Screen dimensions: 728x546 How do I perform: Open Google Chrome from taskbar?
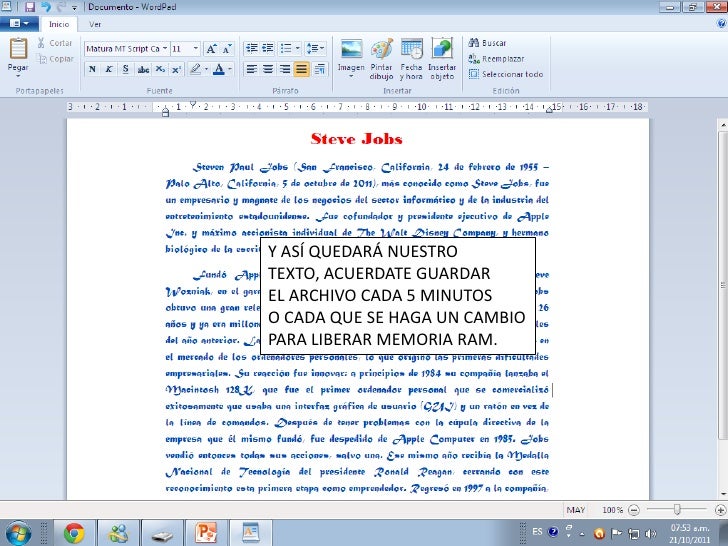pos(74,533)
